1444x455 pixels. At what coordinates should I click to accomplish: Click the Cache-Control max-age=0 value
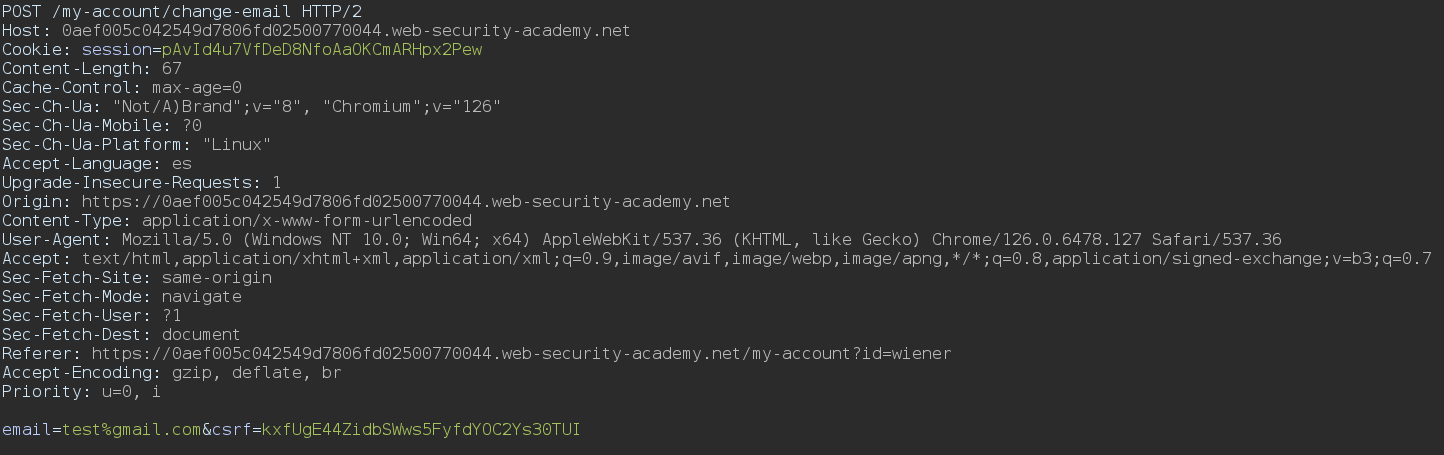197,87
